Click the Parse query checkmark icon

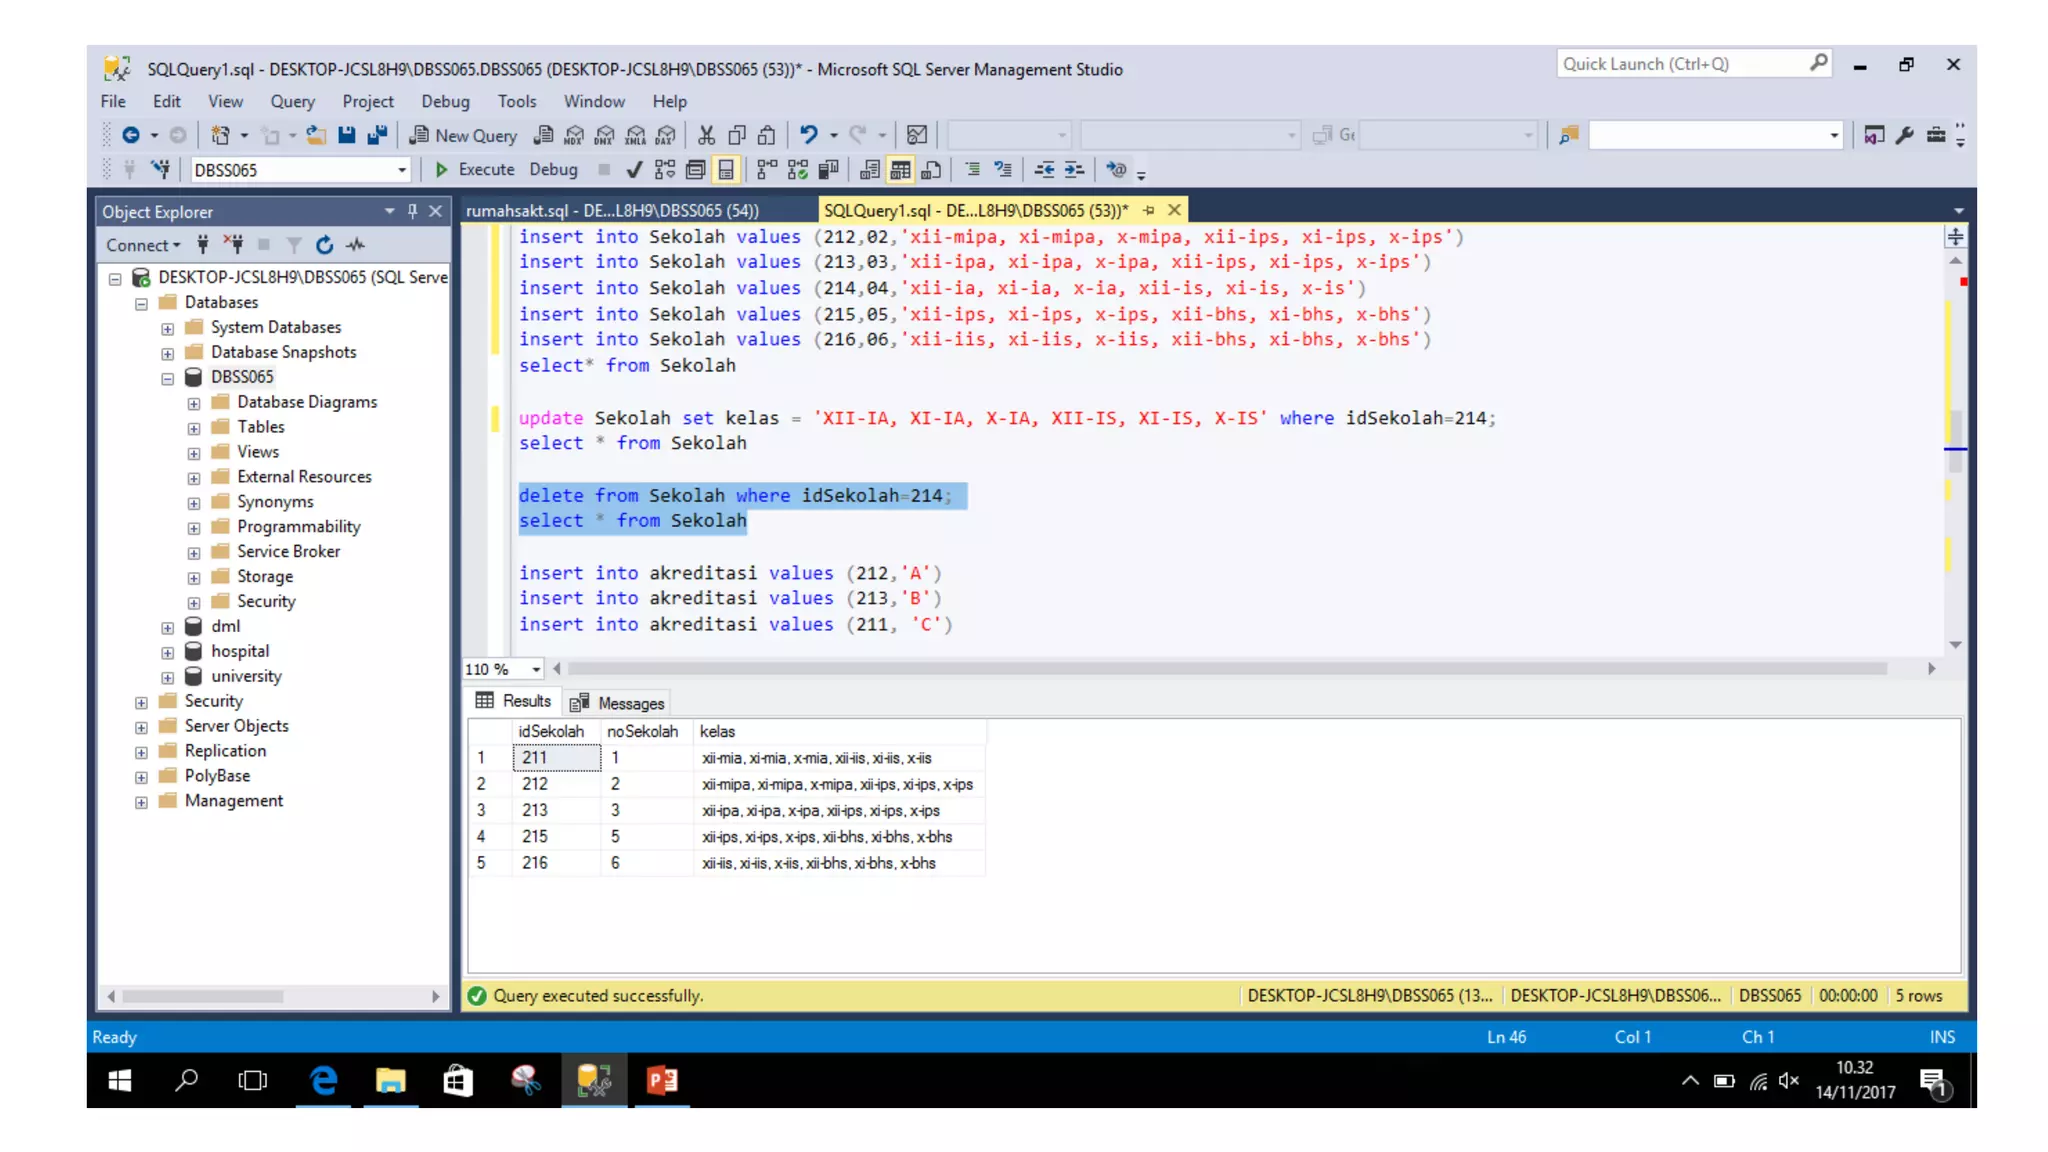point(633,170)
